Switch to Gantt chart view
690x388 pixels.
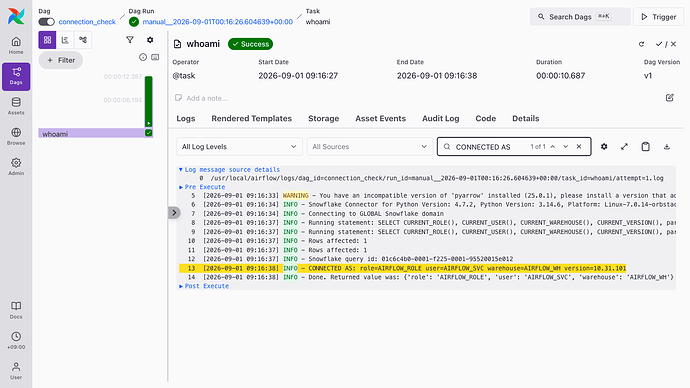tap(65, 40)
